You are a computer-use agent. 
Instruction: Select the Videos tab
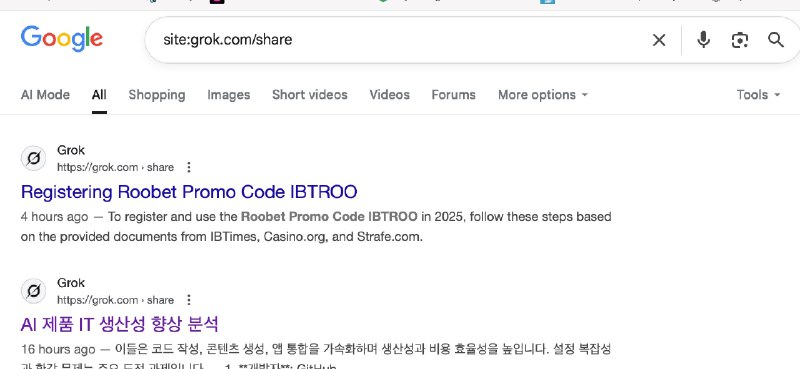click(x=389, y=95)
